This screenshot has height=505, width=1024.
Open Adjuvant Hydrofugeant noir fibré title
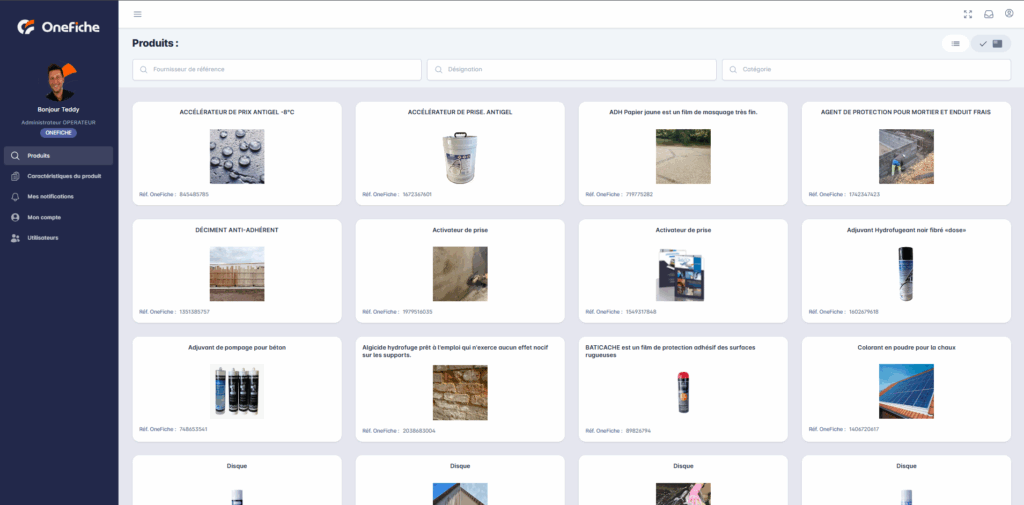[906, 230]
